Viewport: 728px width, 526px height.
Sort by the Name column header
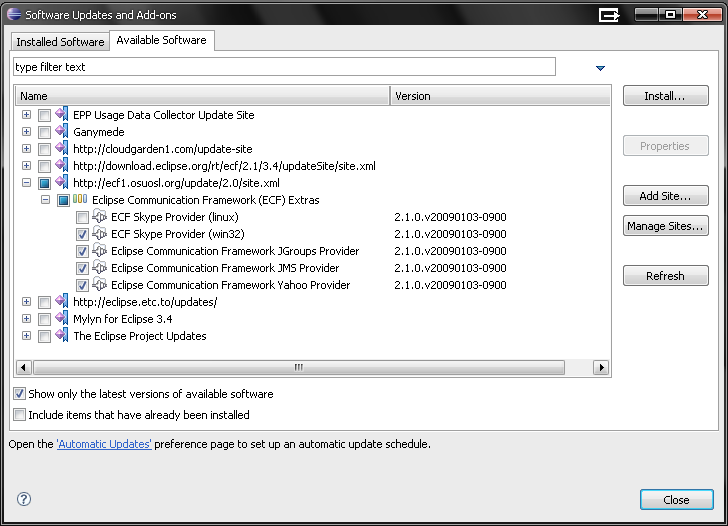(203, 96)
